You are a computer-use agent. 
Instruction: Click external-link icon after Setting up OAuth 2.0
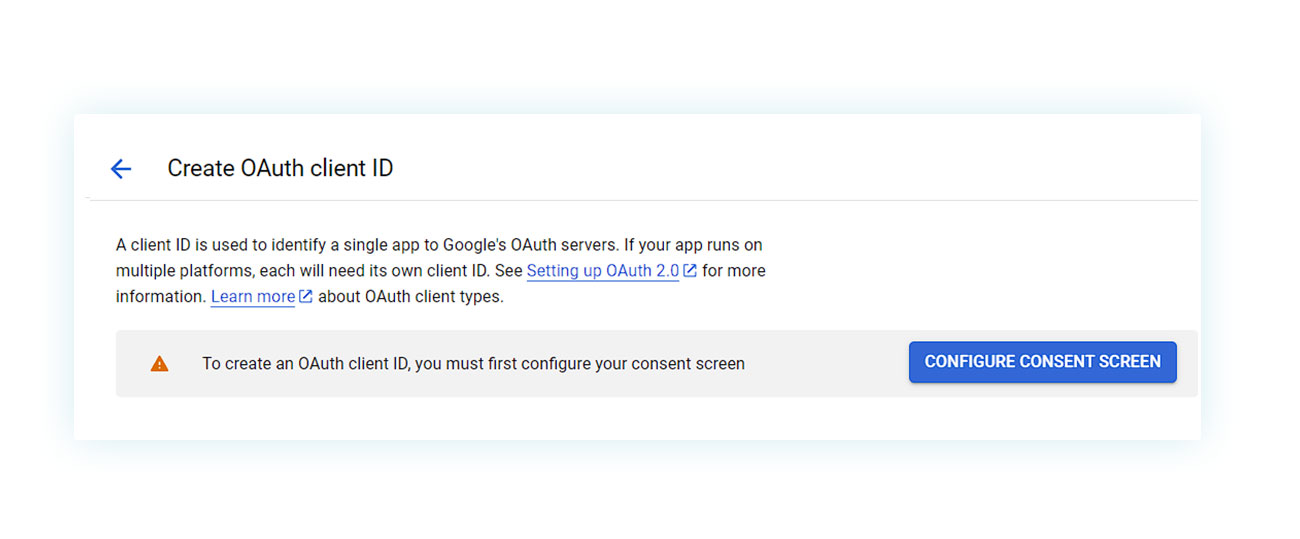tap(690, 270)
